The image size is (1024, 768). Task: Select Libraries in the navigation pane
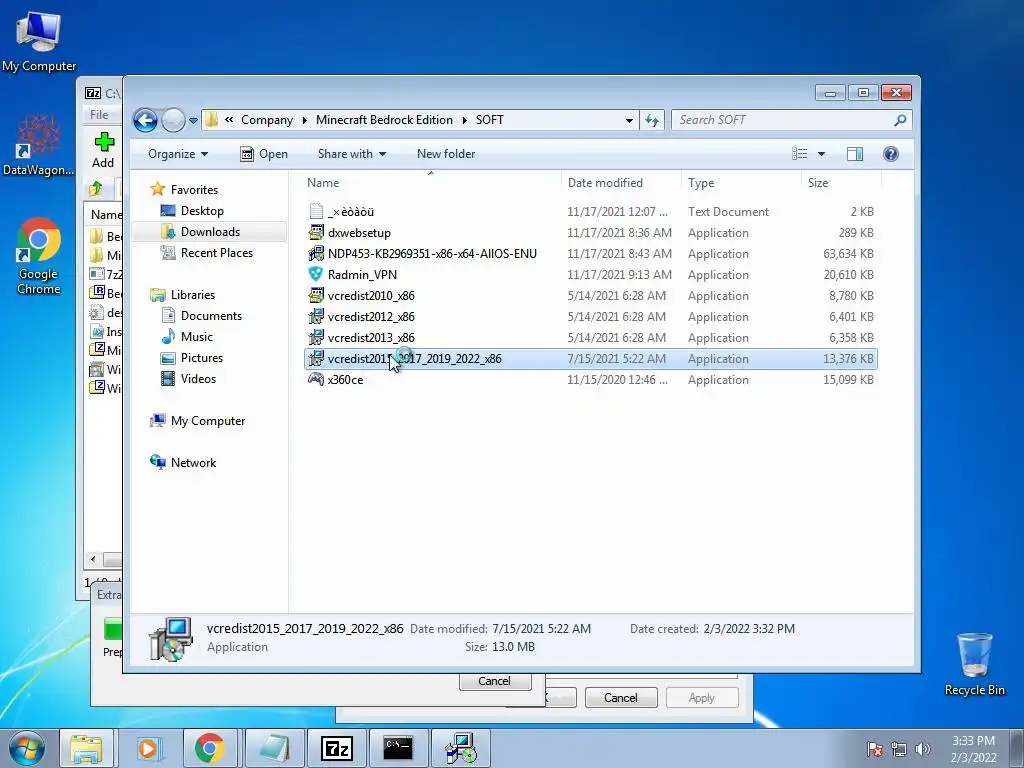(193, 295)
